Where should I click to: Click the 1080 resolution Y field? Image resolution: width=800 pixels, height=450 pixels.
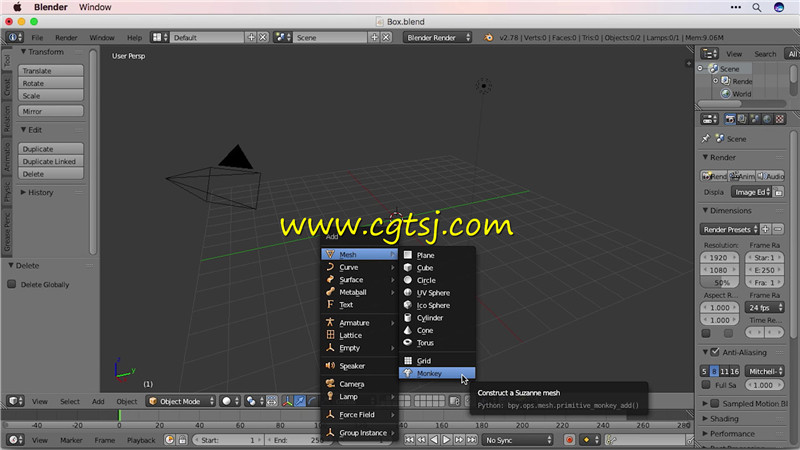tap(719, 270)
